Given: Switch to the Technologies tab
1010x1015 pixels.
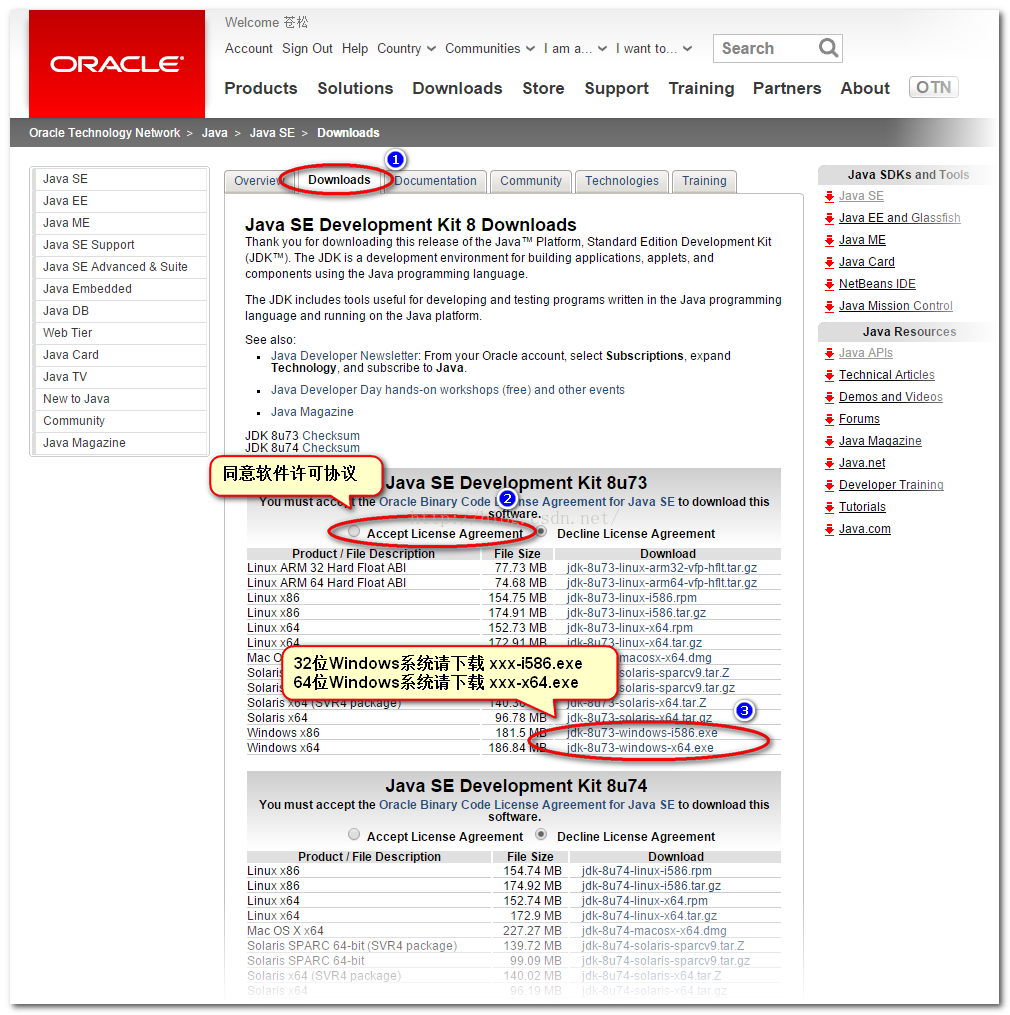Looking at the screenshot, I should point(622,181).
